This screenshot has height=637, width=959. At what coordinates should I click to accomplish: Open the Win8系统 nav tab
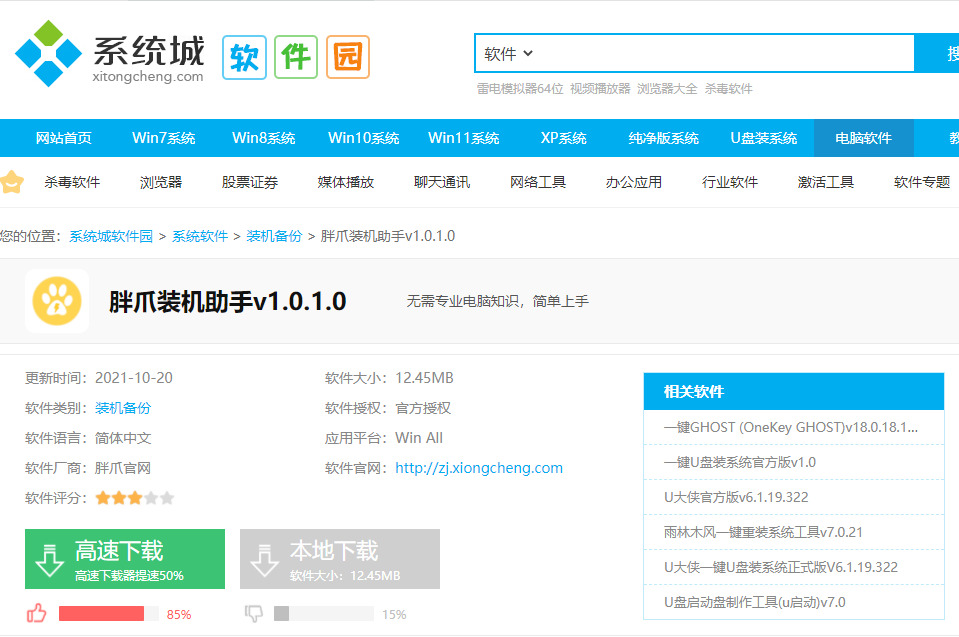[264, 138]
